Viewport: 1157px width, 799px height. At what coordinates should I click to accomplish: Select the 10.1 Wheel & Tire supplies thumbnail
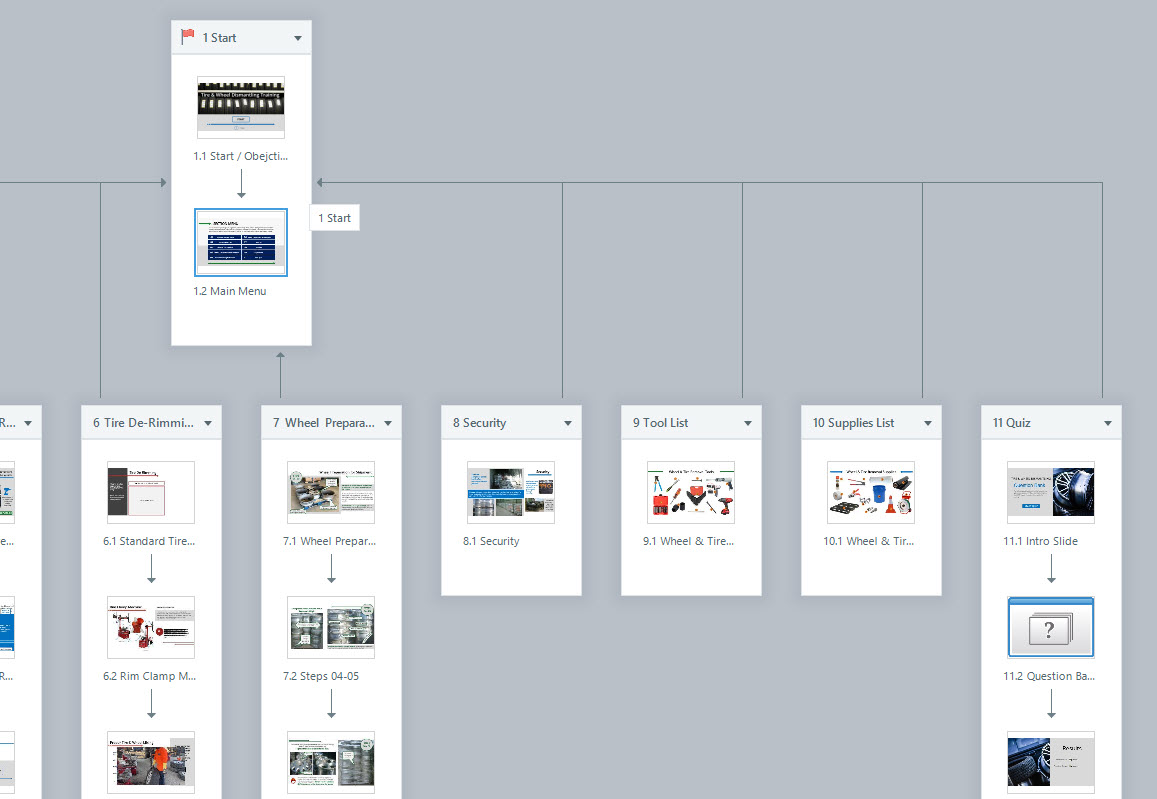click(871, 492)
